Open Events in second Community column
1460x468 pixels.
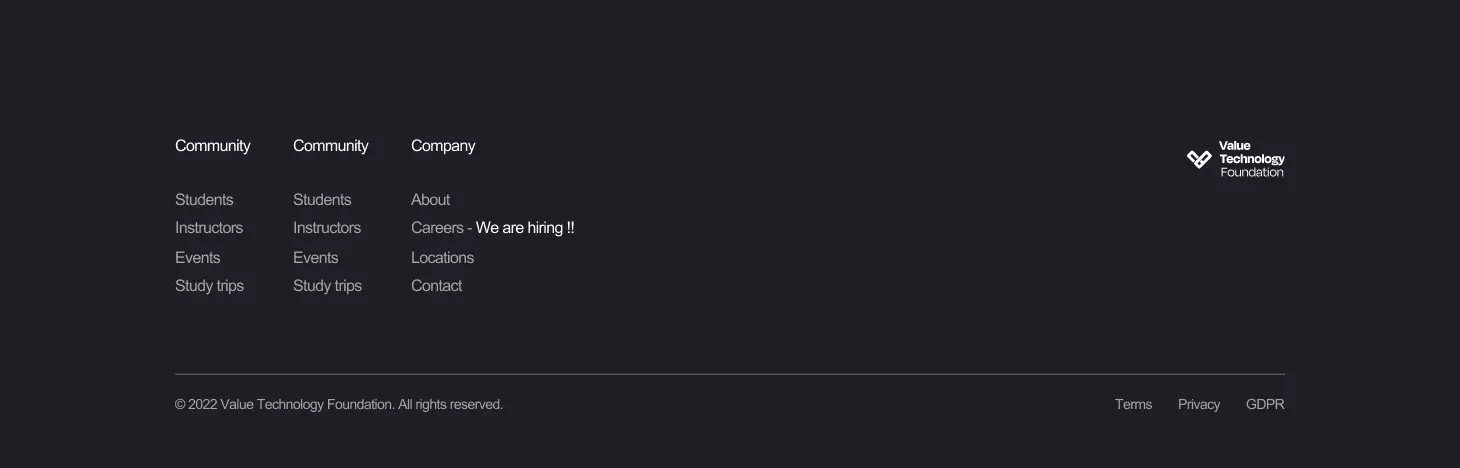pyautogui.click(x=316, y=258)
